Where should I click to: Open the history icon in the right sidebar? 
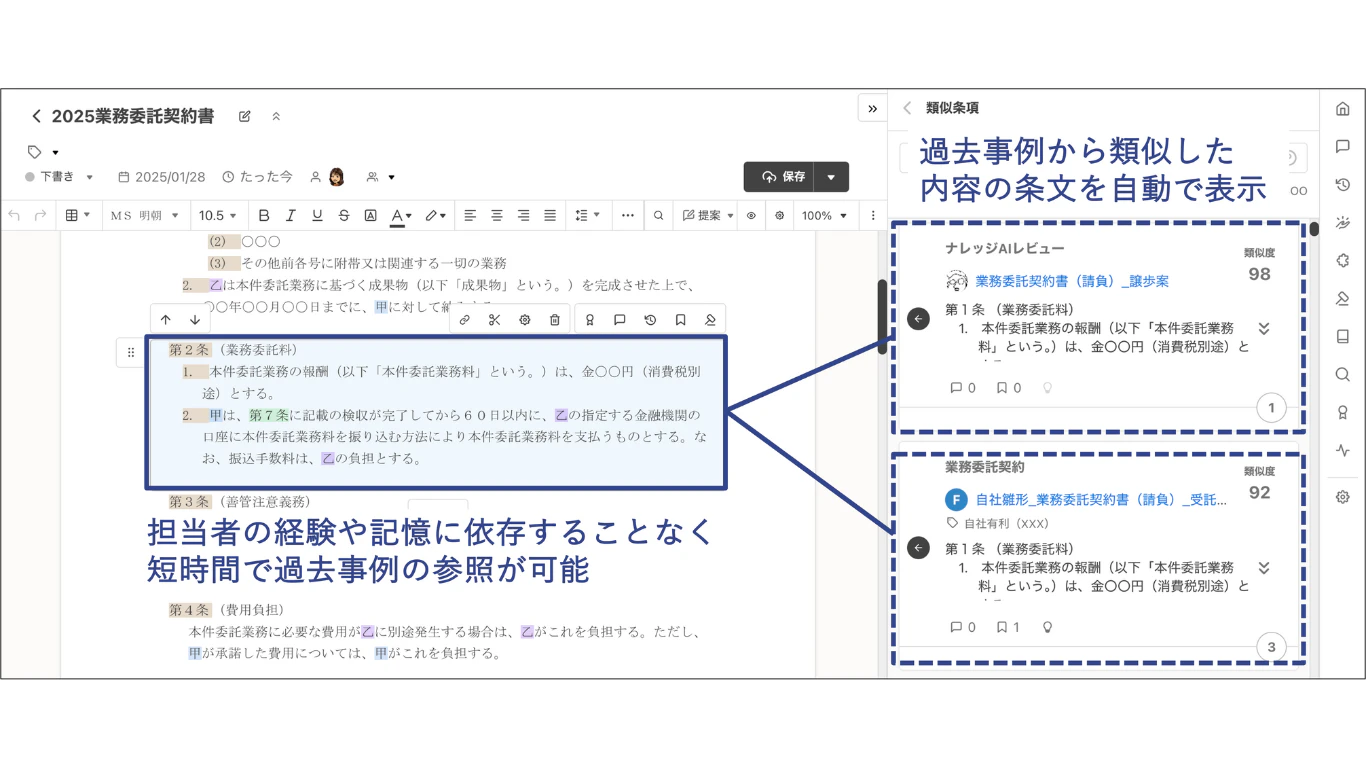1343,185
